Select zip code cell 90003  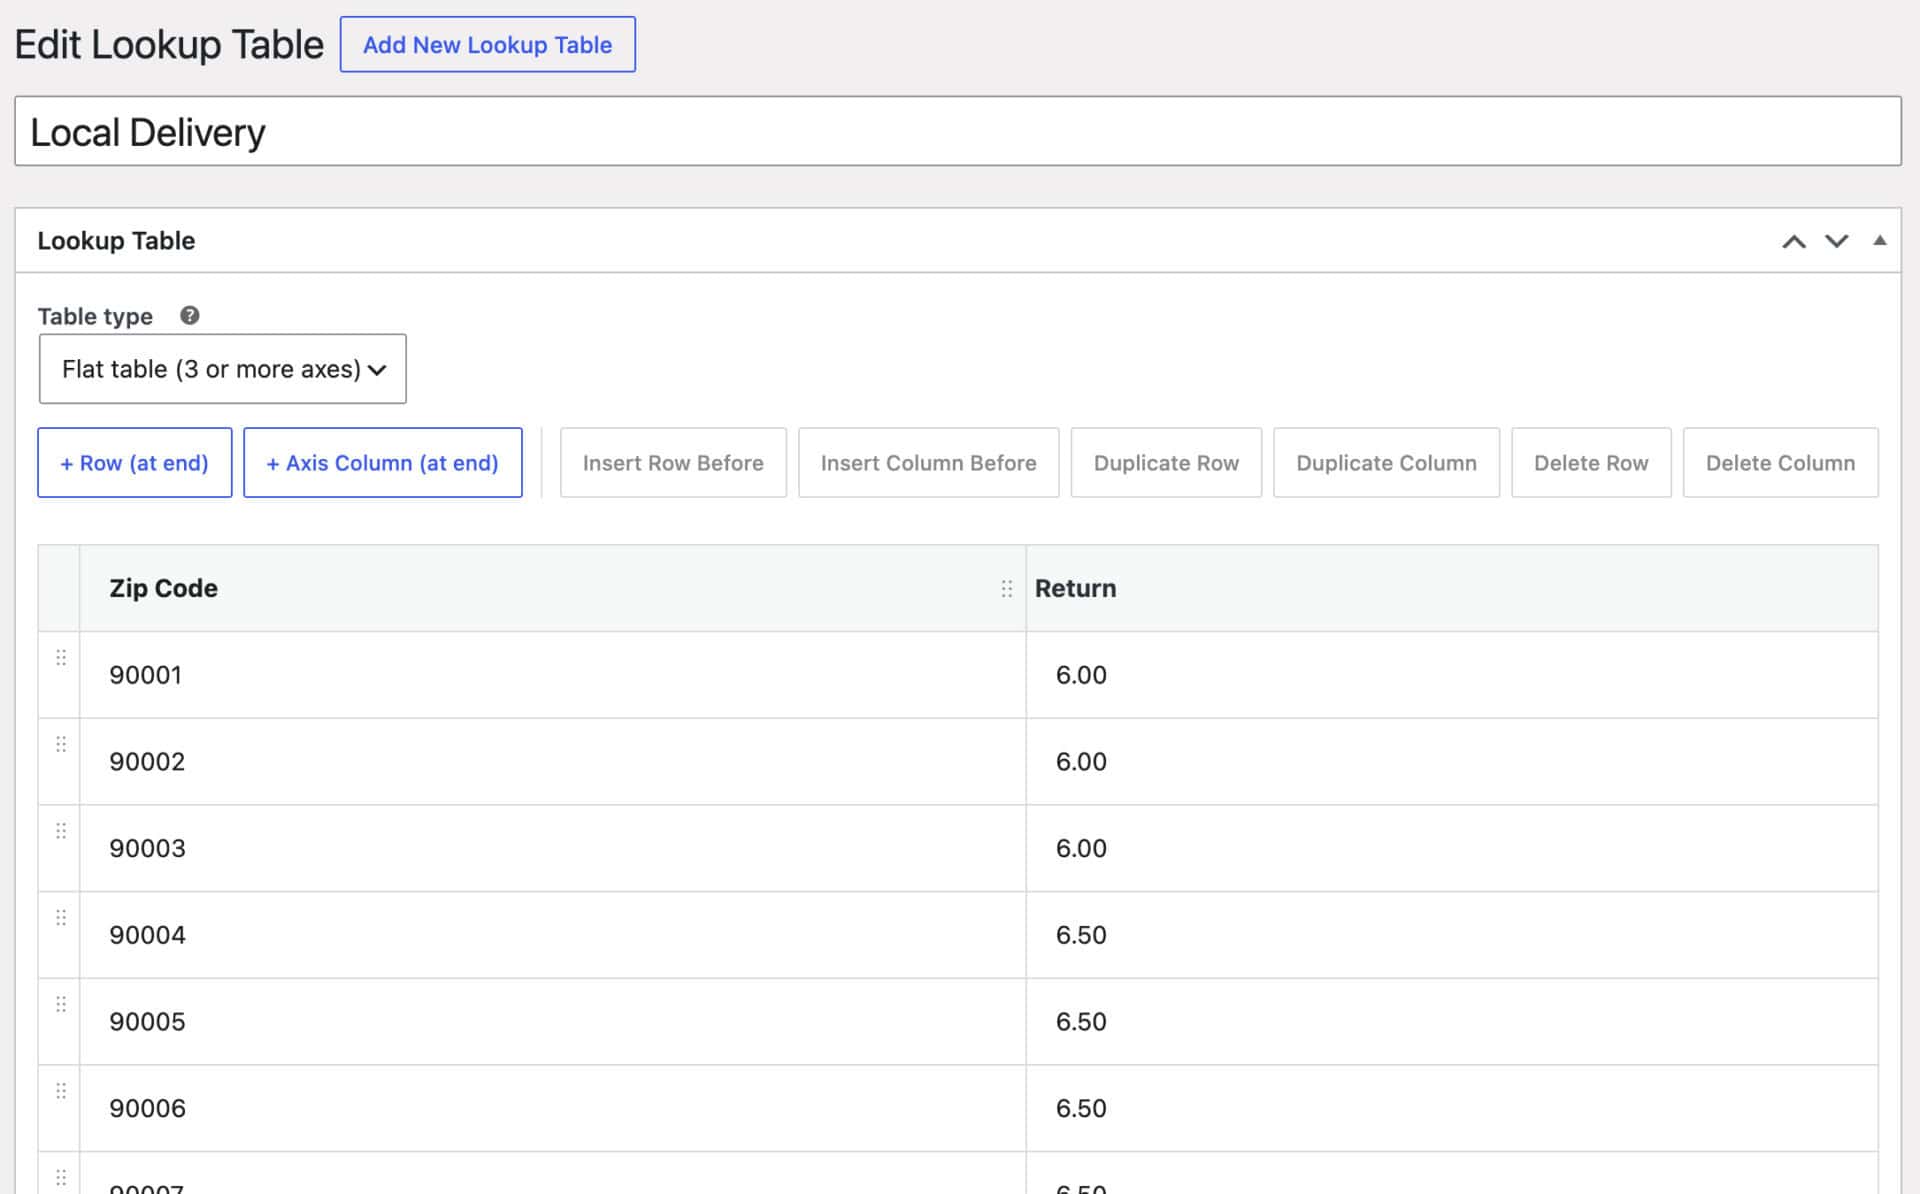pos(552,848)
